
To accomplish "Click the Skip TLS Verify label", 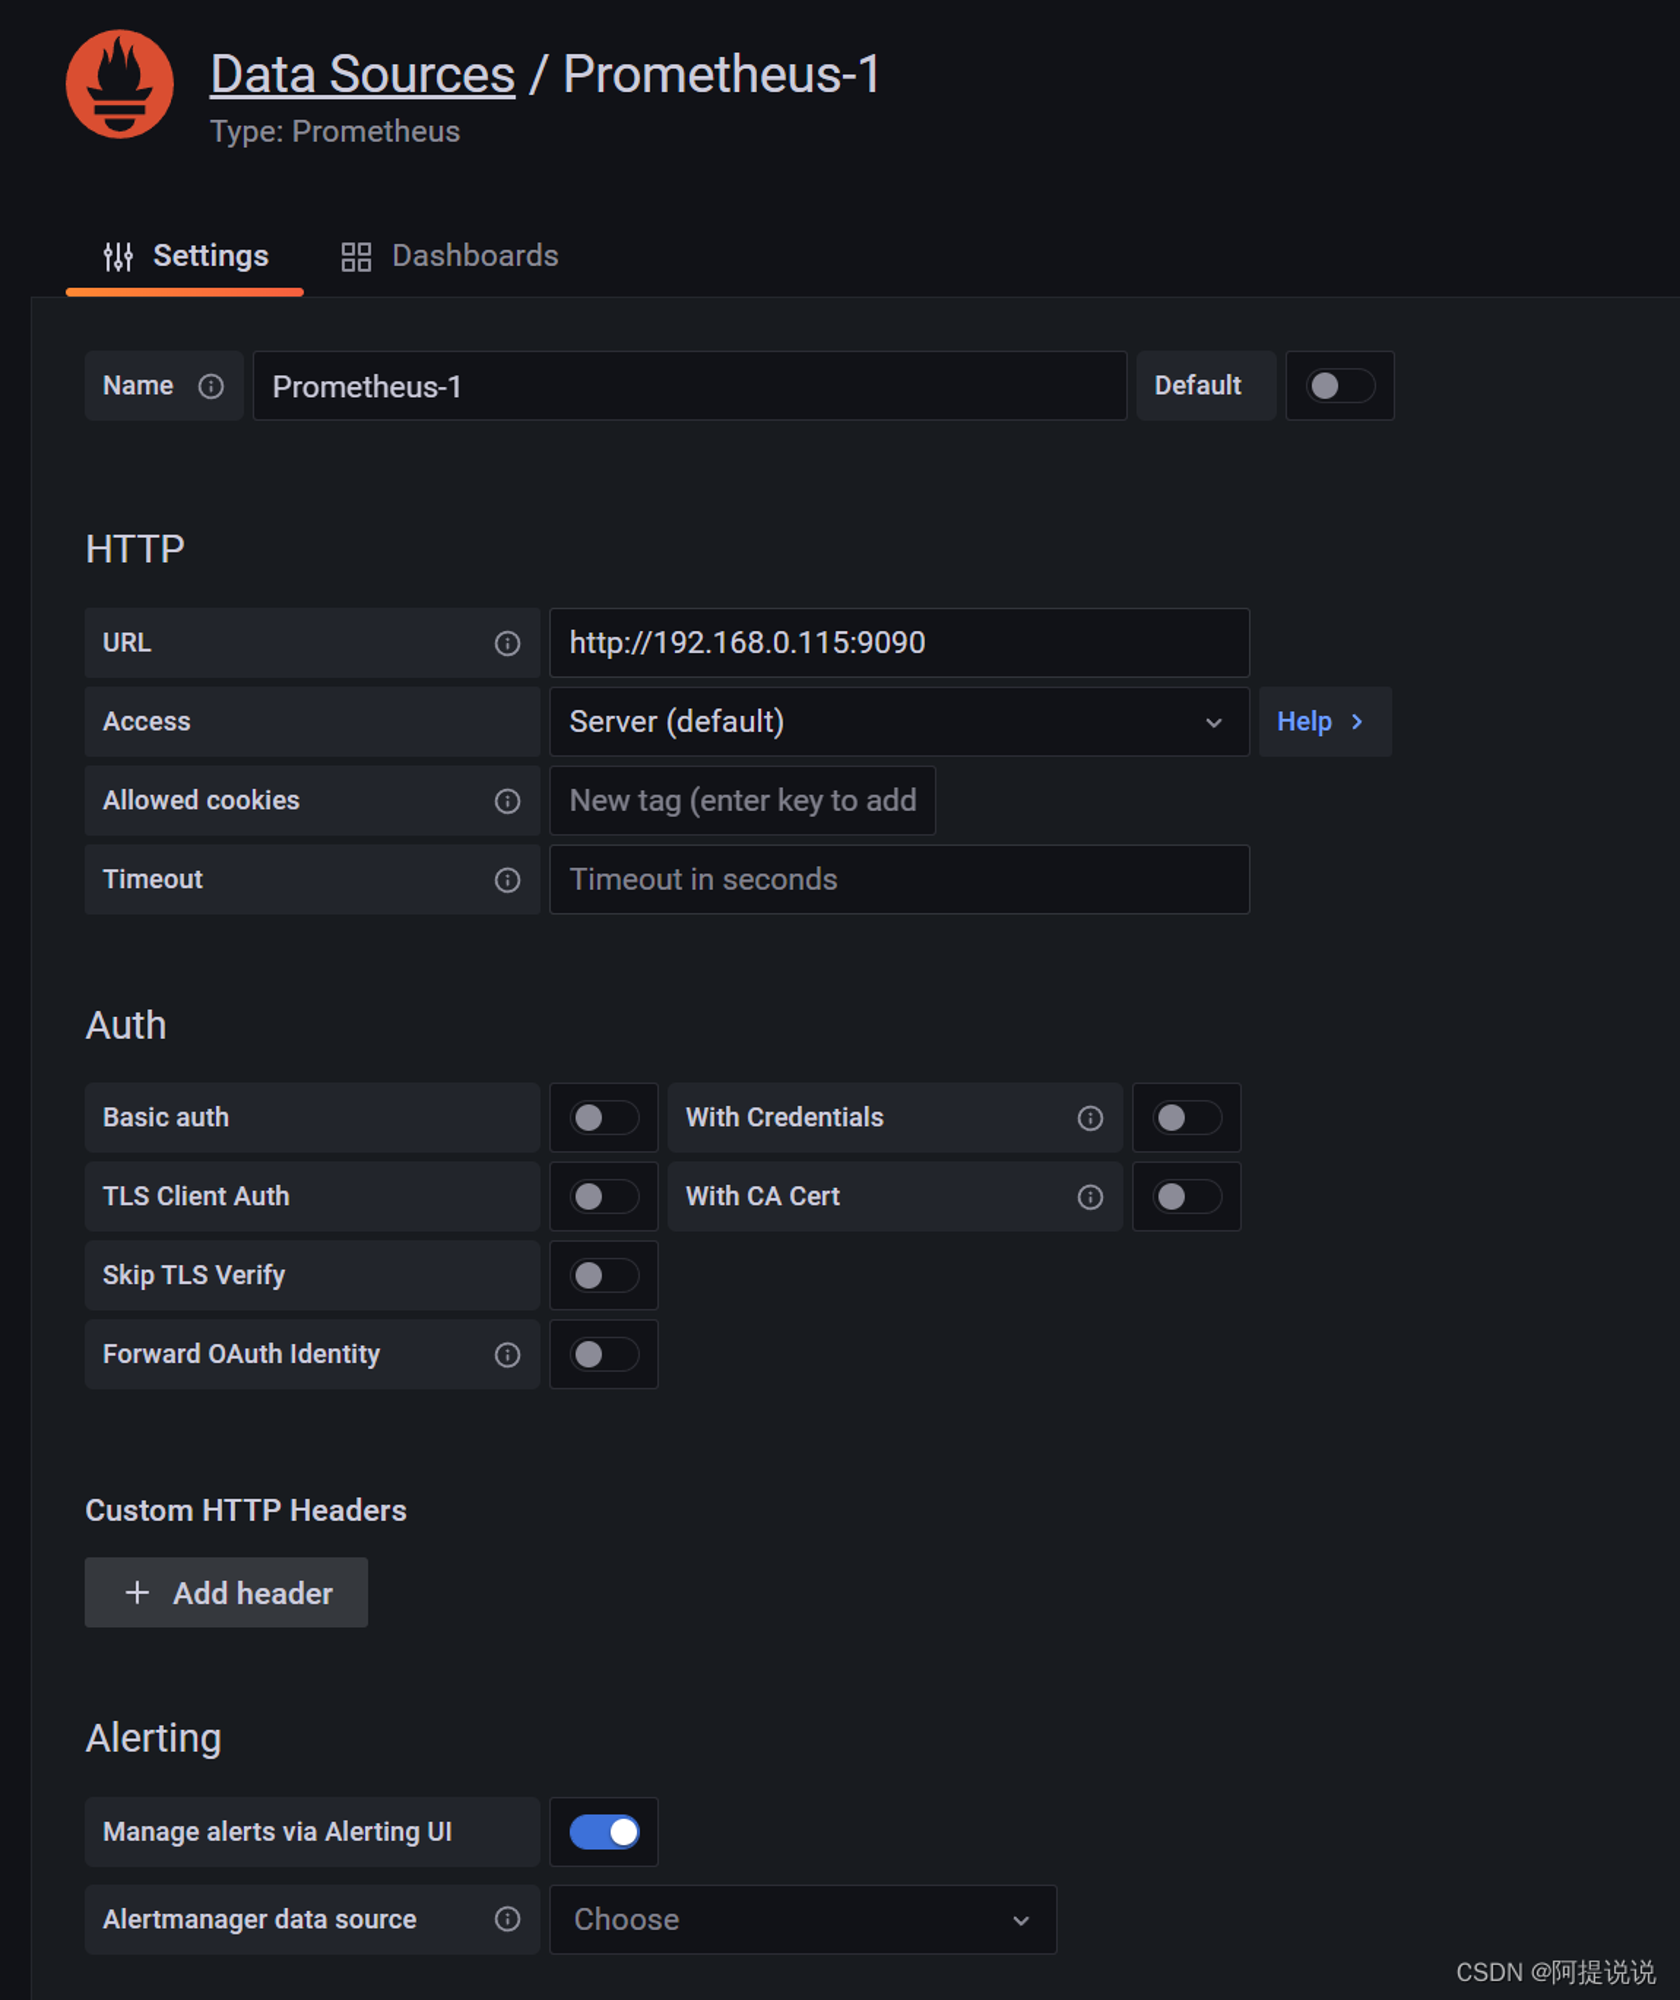I will click(194, 1275).
